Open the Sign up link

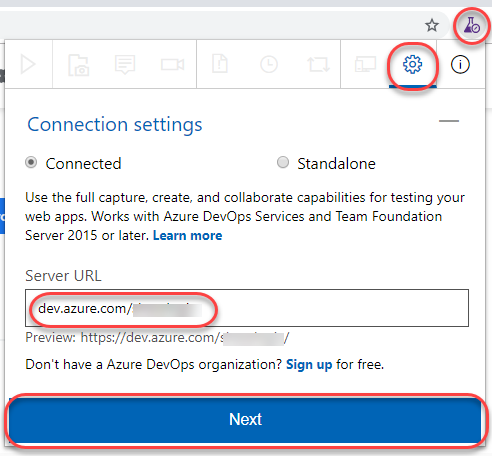pos(309,365)
